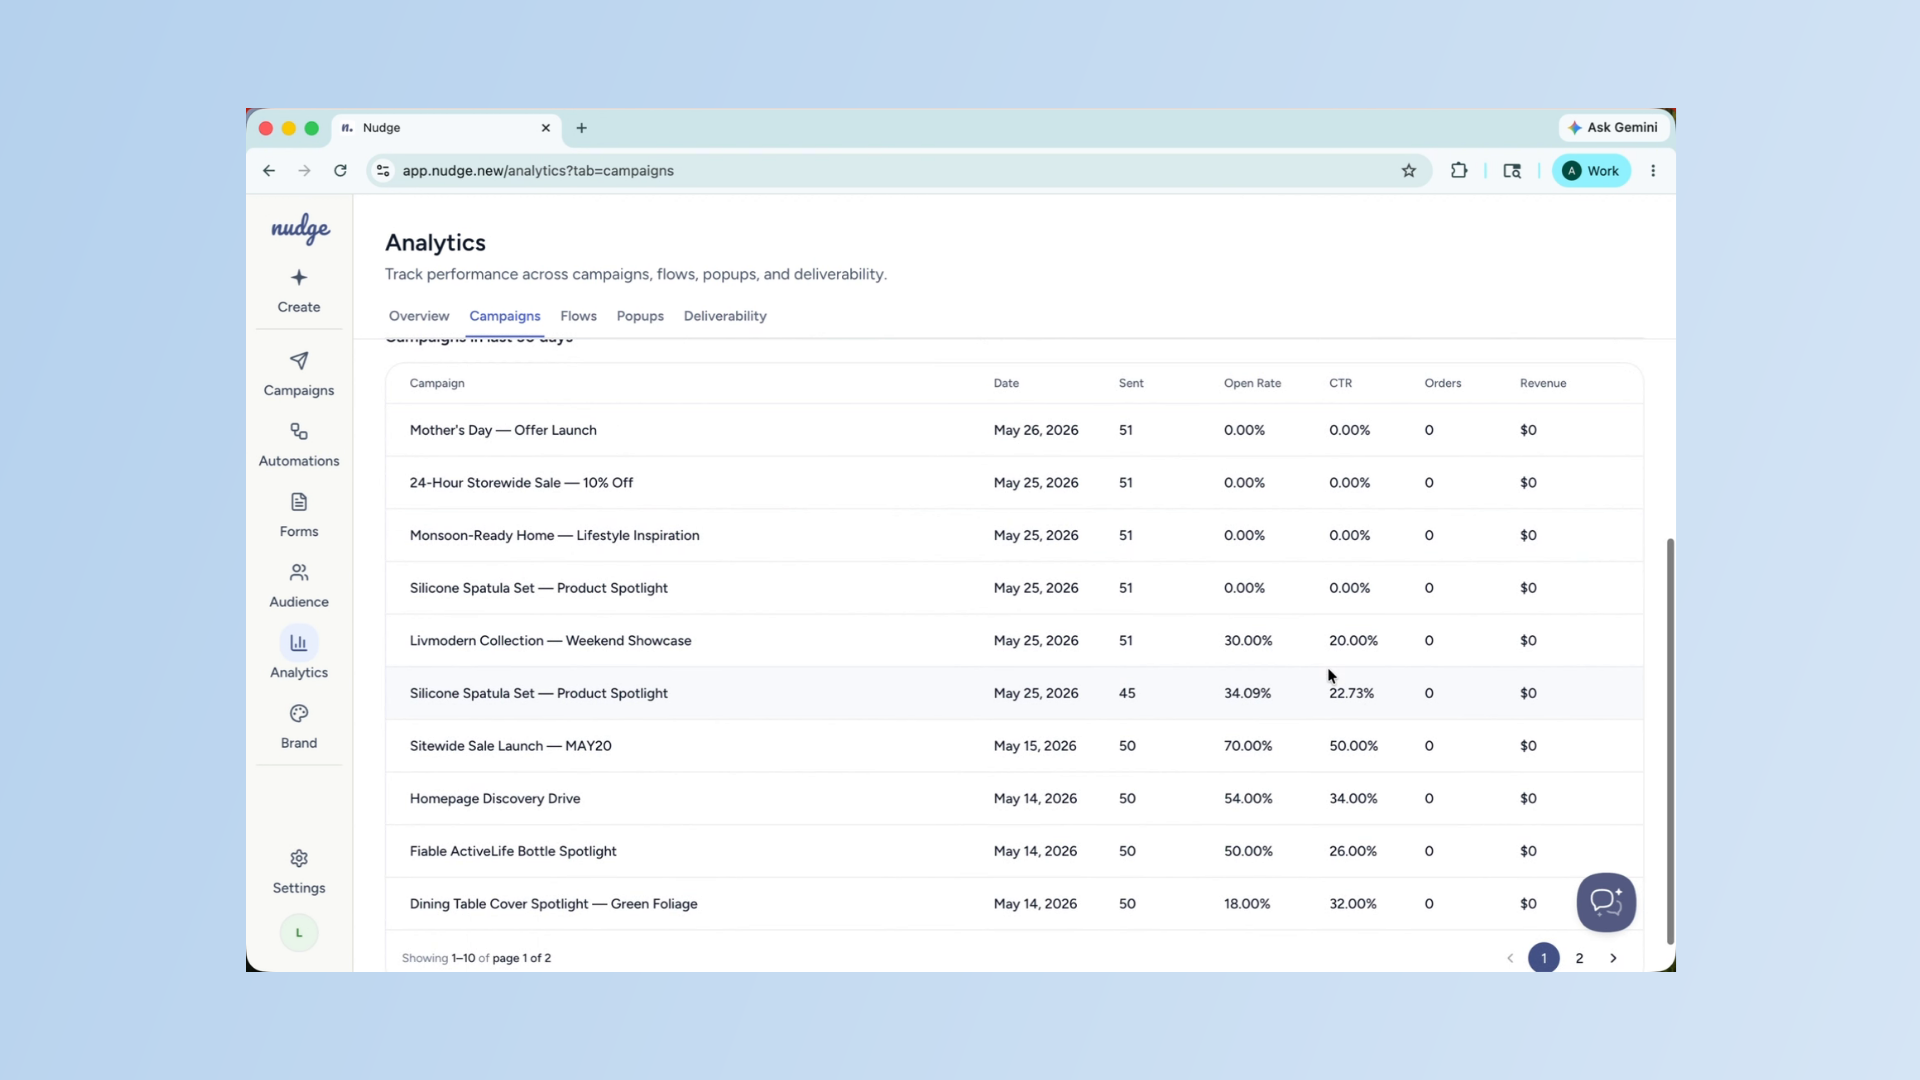Close the Nudge browser tab
This screenshot has width=1920, height=1080.
pyautogui.click(x=546, y=128)
